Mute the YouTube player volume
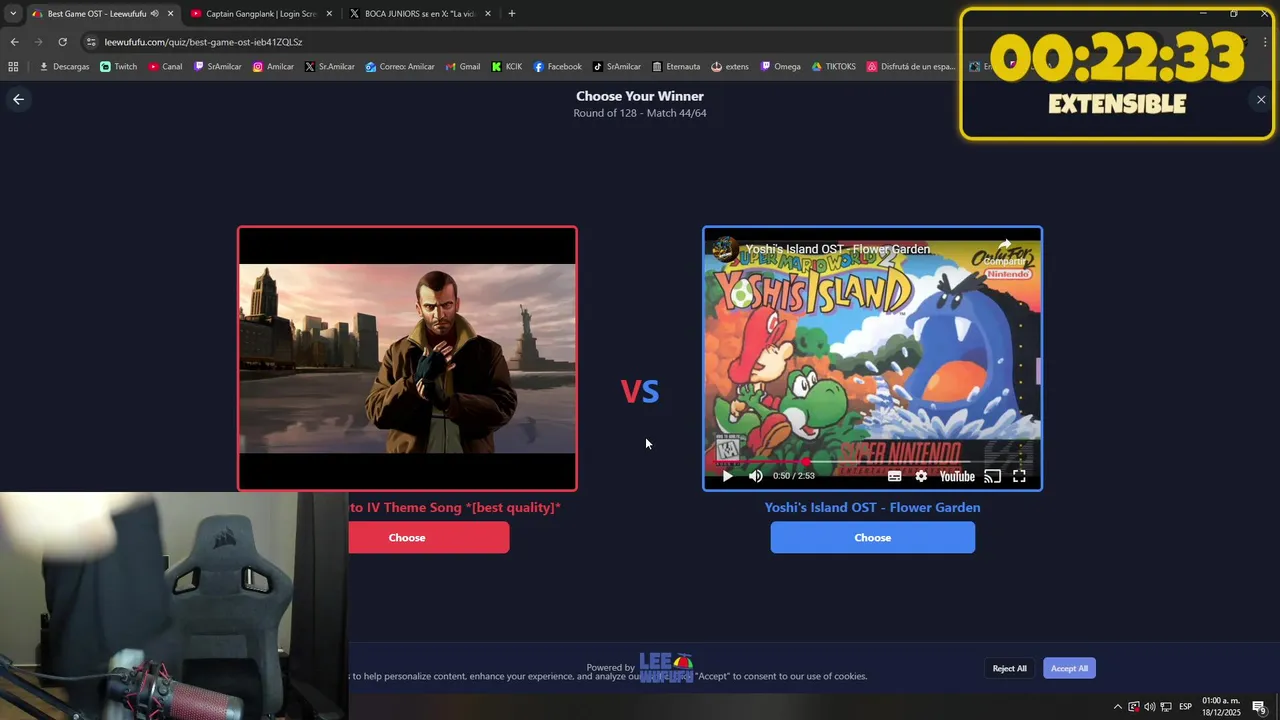 click(756, 476)
